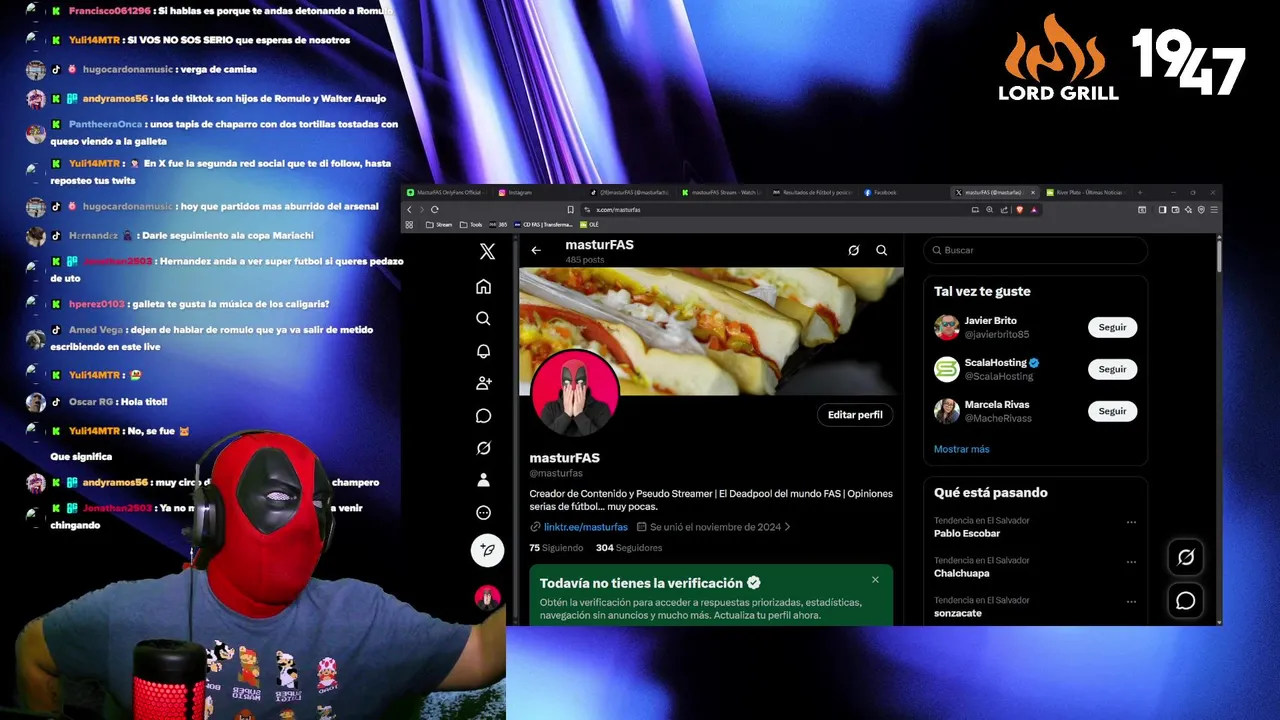
Task: Open floating messages button at bottom right
Action: pos(1185,601)
